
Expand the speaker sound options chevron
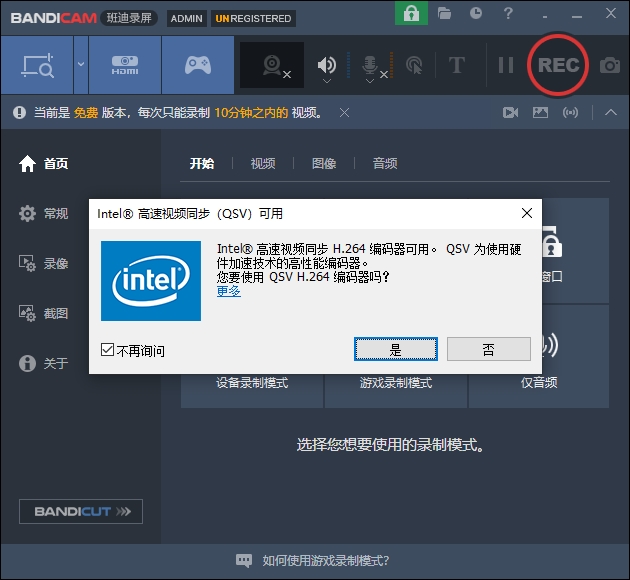[326, 82]
